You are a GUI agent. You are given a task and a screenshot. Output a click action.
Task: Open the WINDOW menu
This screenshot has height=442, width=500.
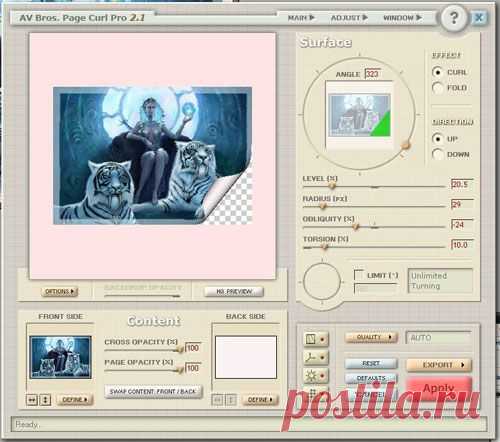point(402,17)
